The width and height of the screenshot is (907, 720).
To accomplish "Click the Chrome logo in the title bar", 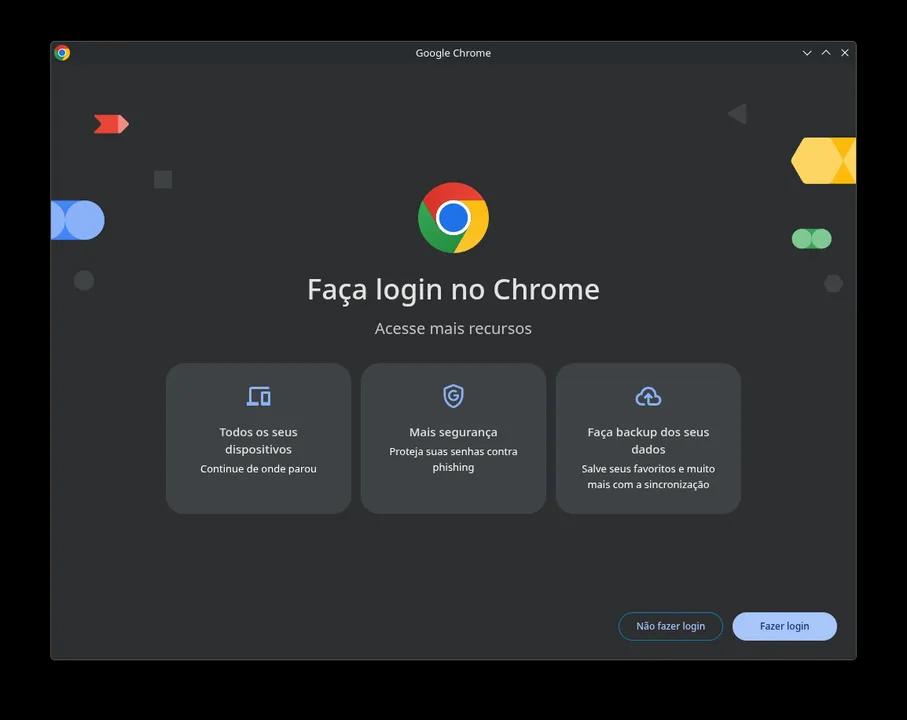I will [x=62, y=53].
